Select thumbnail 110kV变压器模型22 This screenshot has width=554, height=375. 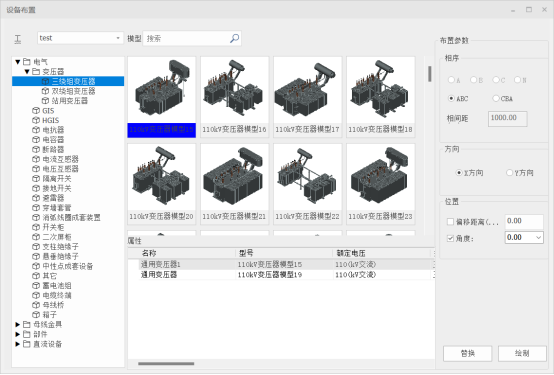308,184
